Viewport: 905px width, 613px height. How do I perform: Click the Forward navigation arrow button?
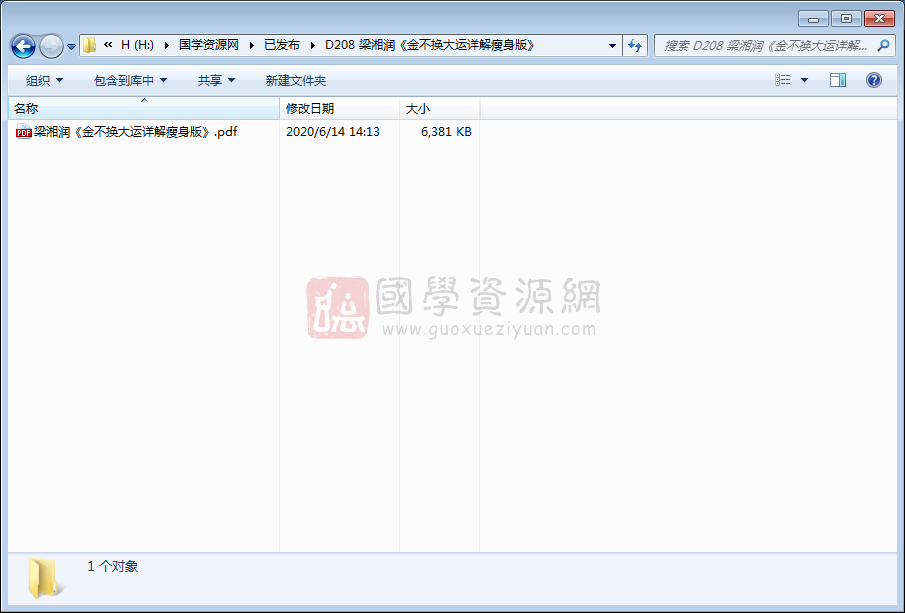51,46
